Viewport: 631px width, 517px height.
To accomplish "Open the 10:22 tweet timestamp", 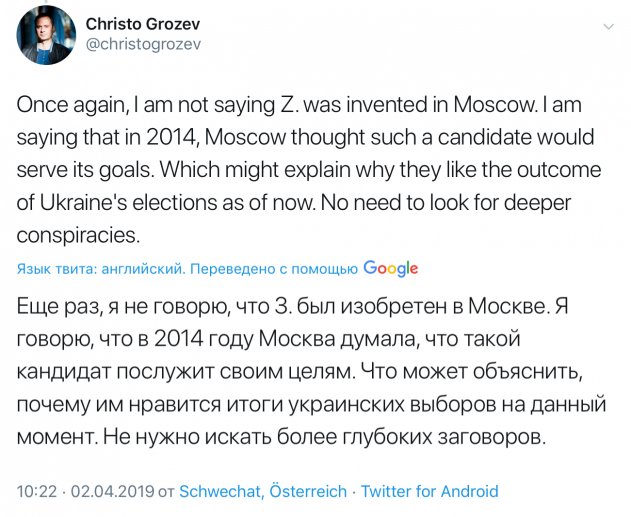I will [37, 492].
